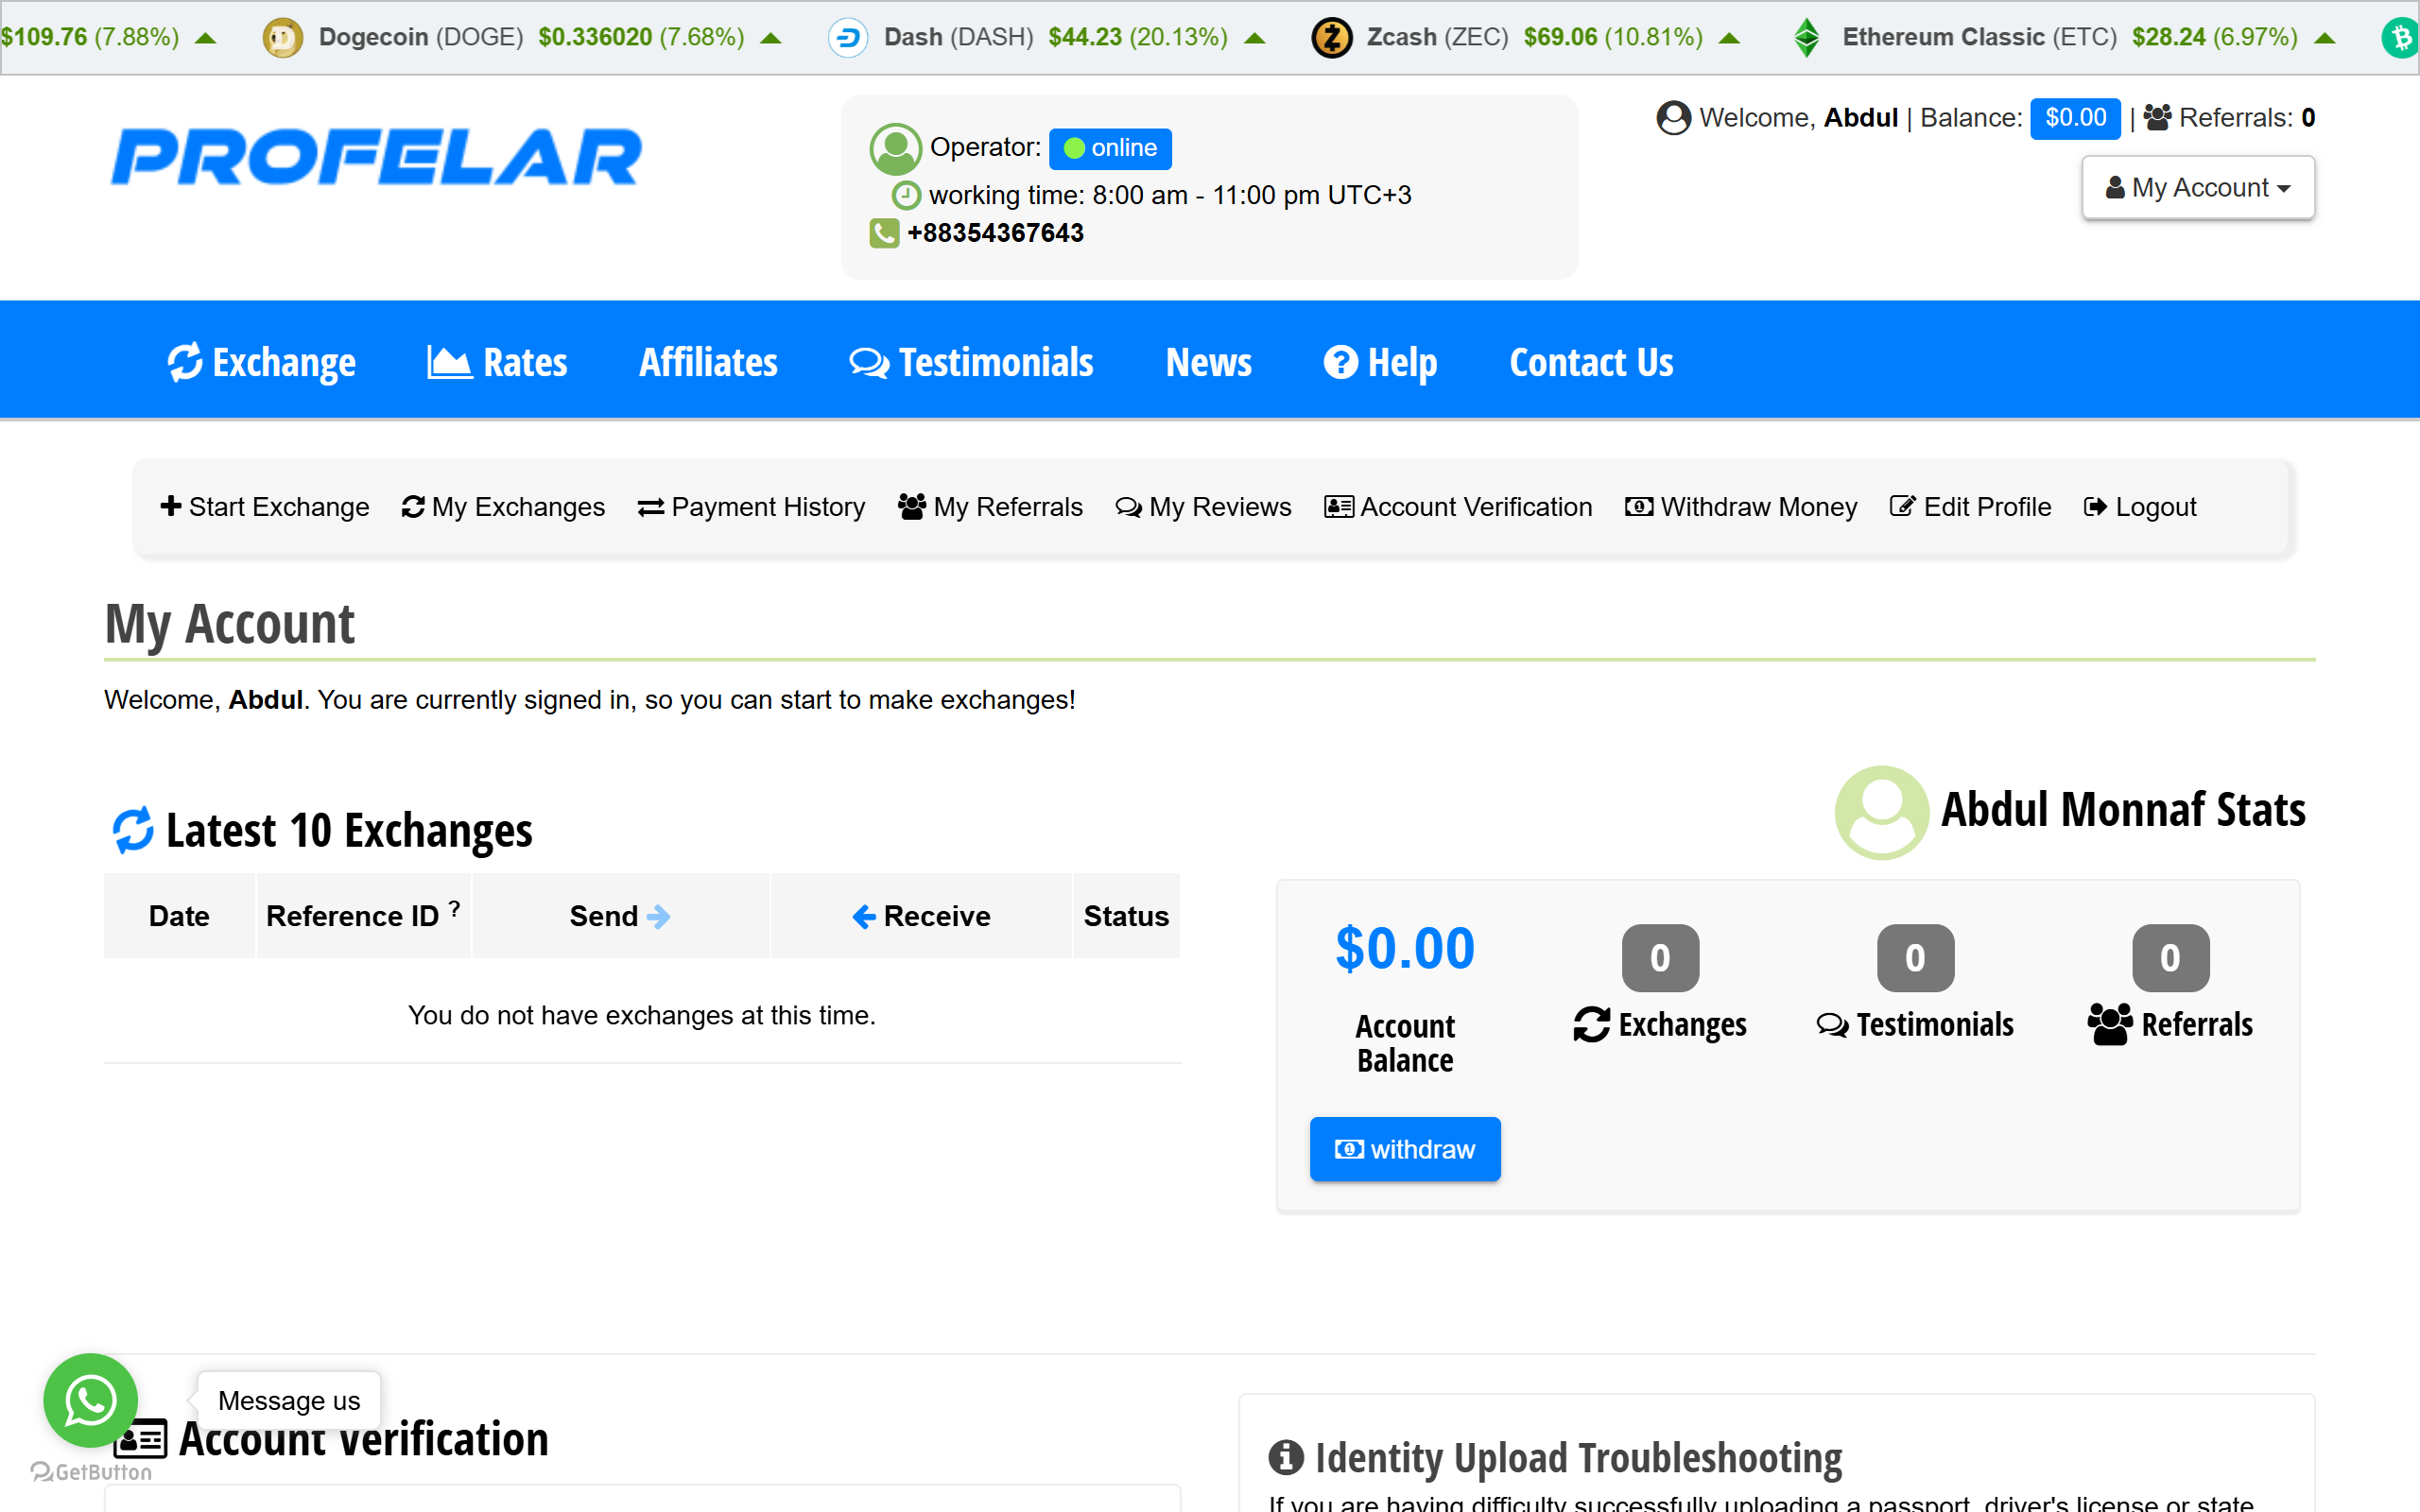Open the My Account dropdown

coord(2198,187)
